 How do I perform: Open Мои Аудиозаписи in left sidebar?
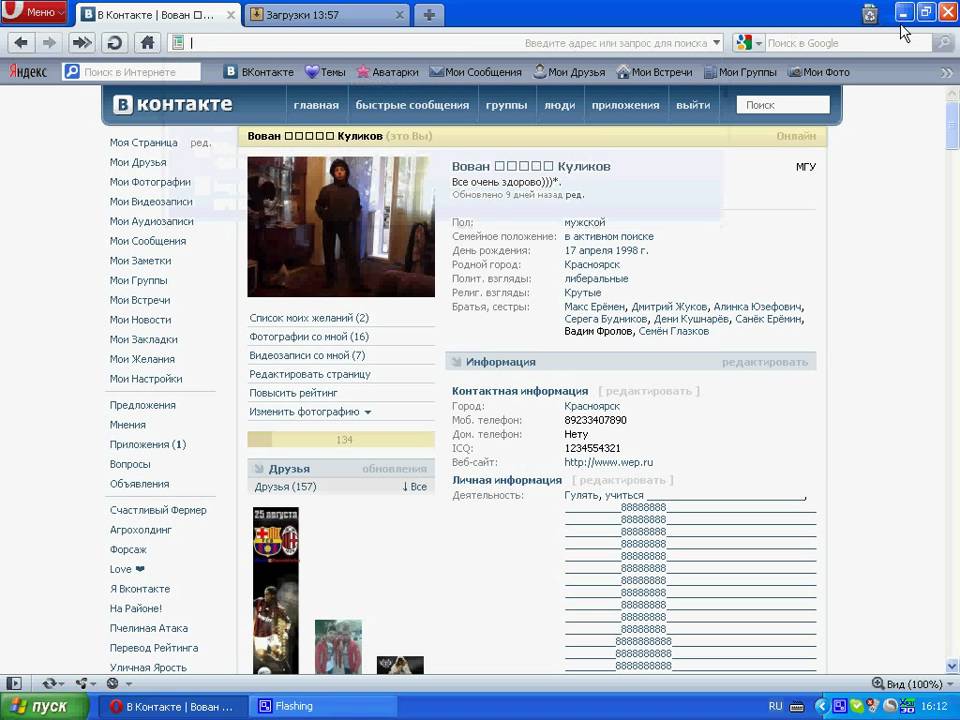(x=151, y=221)
